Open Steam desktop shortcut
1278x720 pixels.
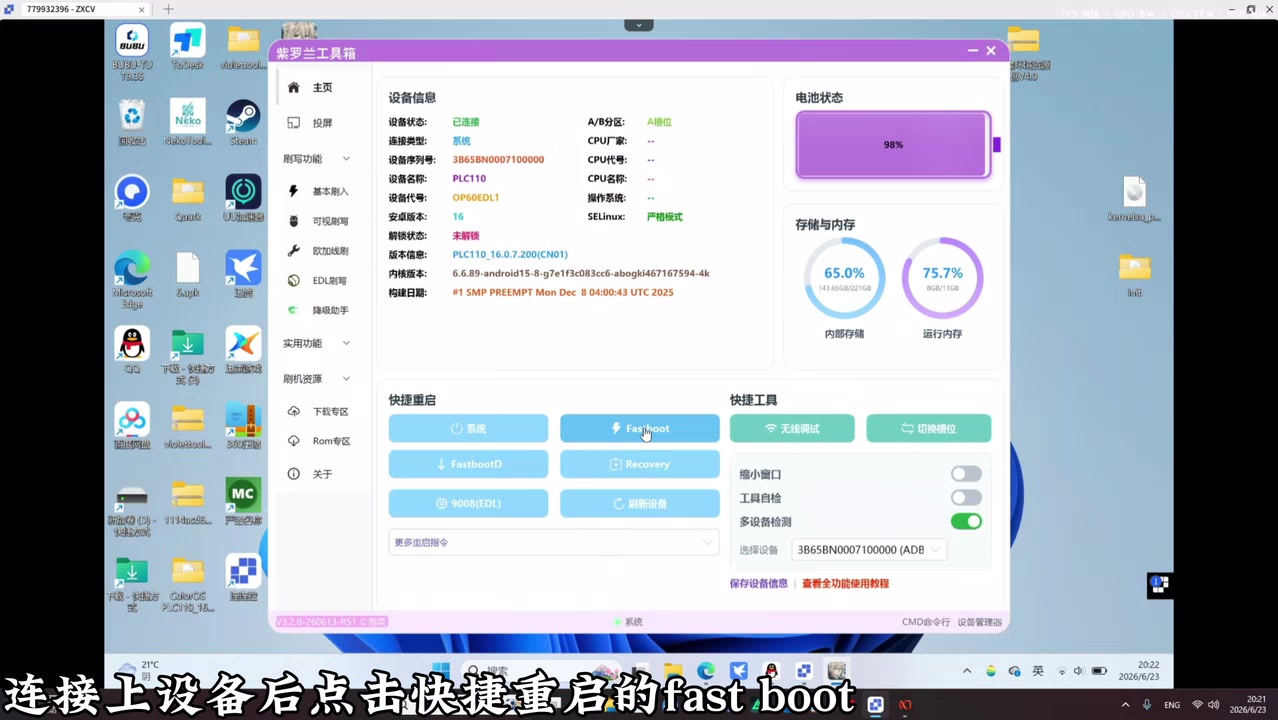coord(243,123)
